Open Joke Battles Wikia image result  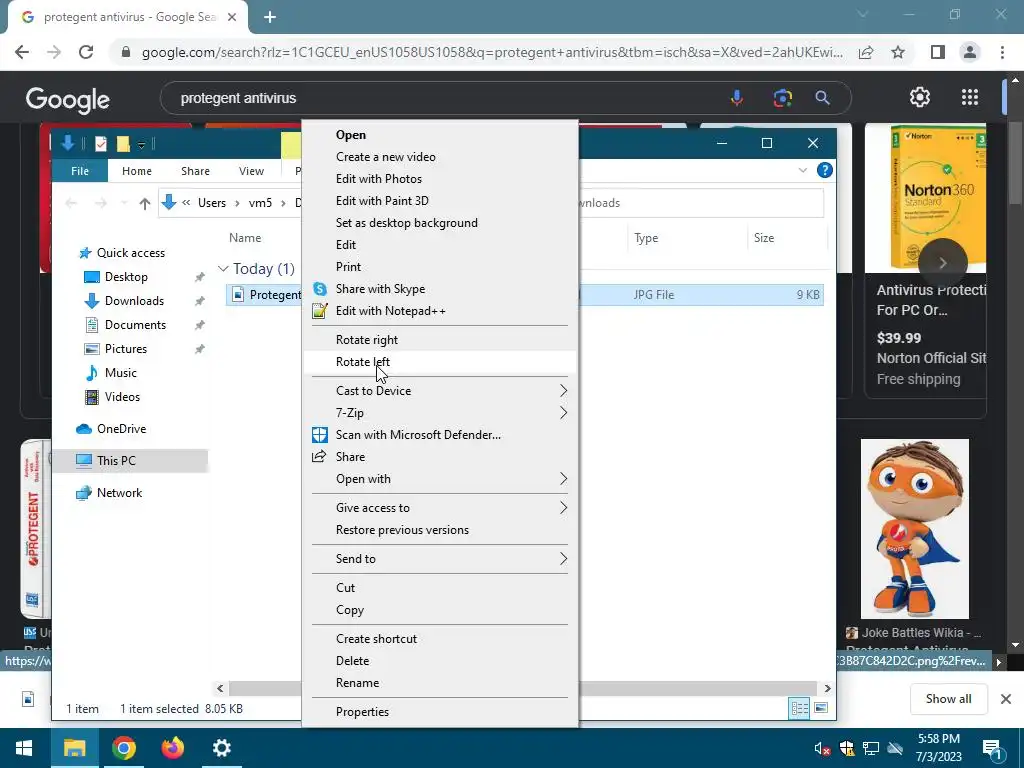tap(914, 529)
